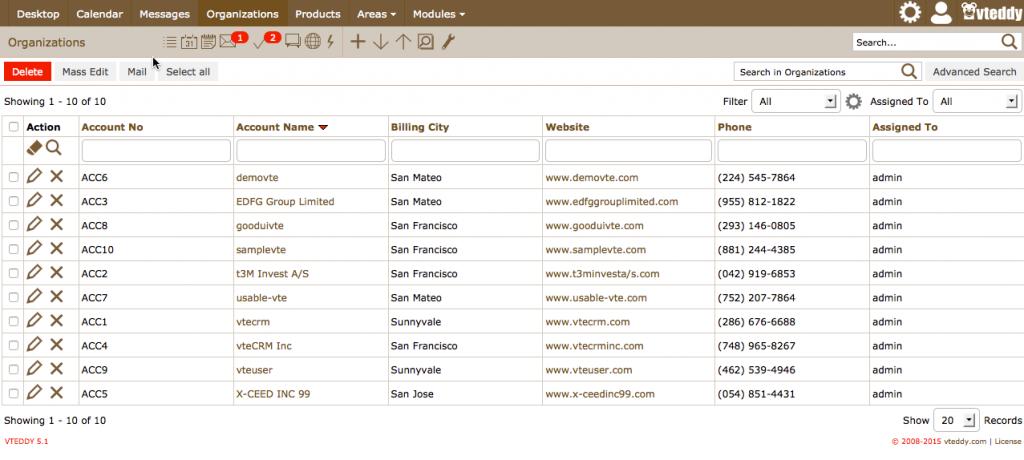Open the vteCRM Inc account link
This screenshot has width=1024, height=460.
coord(264,346)
